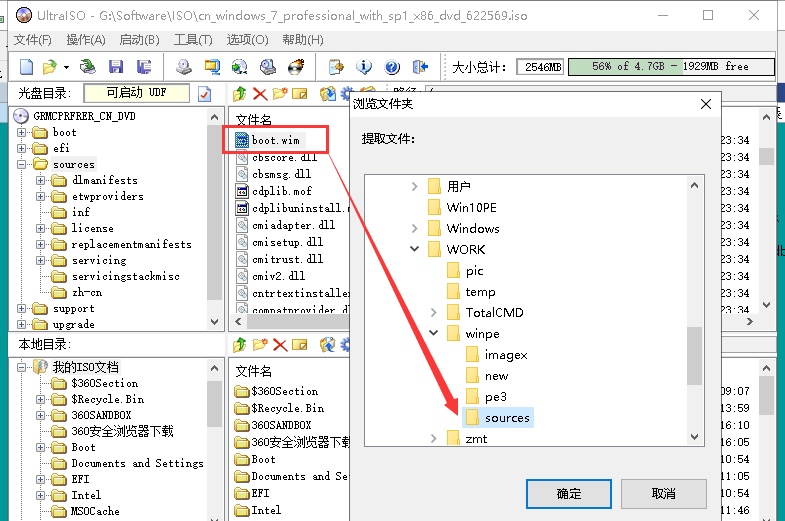Click the Open CD/DVD drive icon

tap(88, 67)
